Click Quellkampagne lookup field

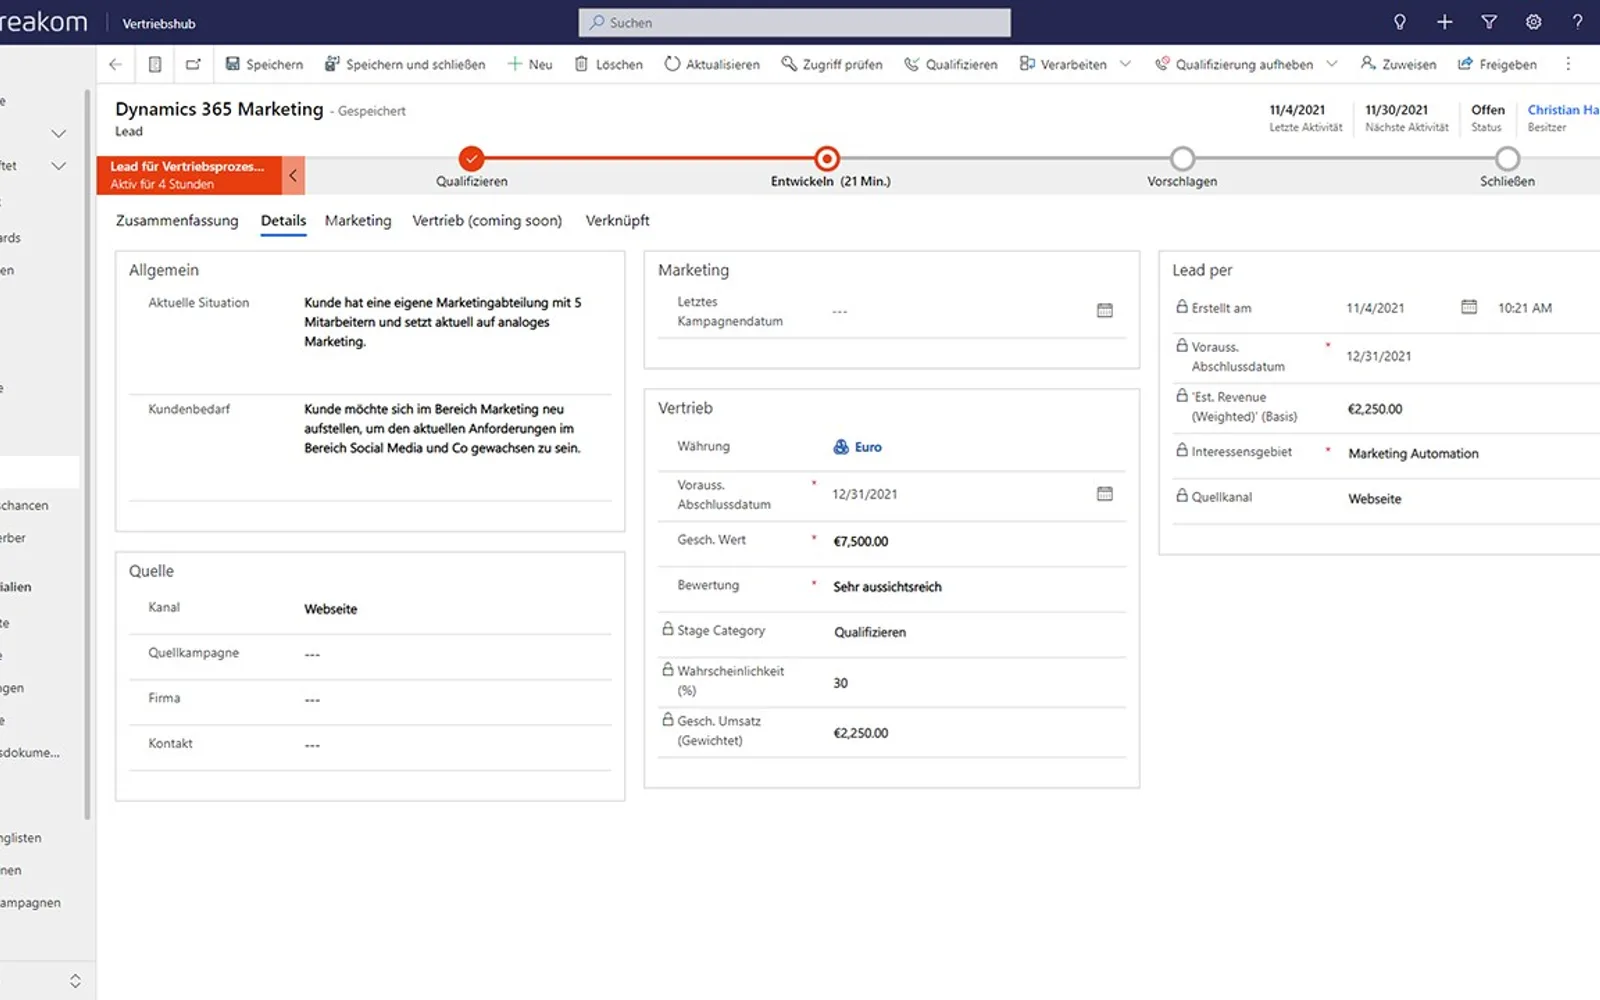456,654
